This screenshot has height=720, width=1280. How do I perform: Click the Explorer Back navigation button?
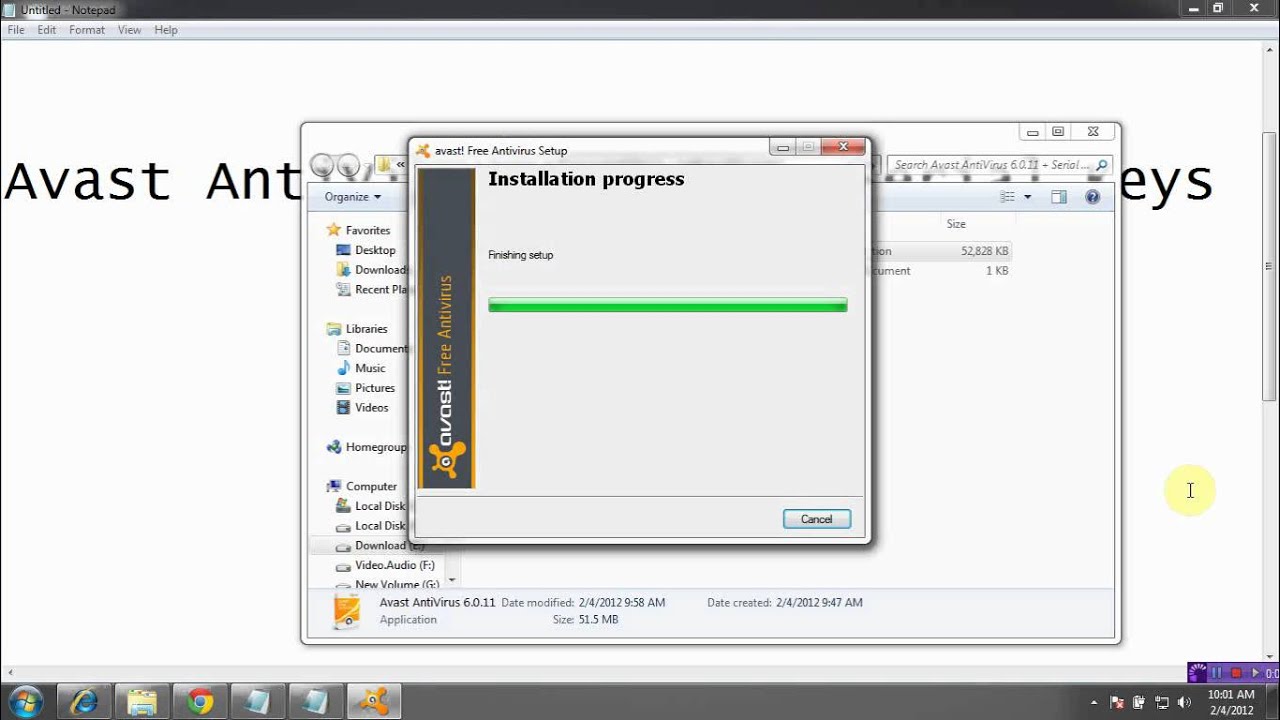click(x=322, y=165)
